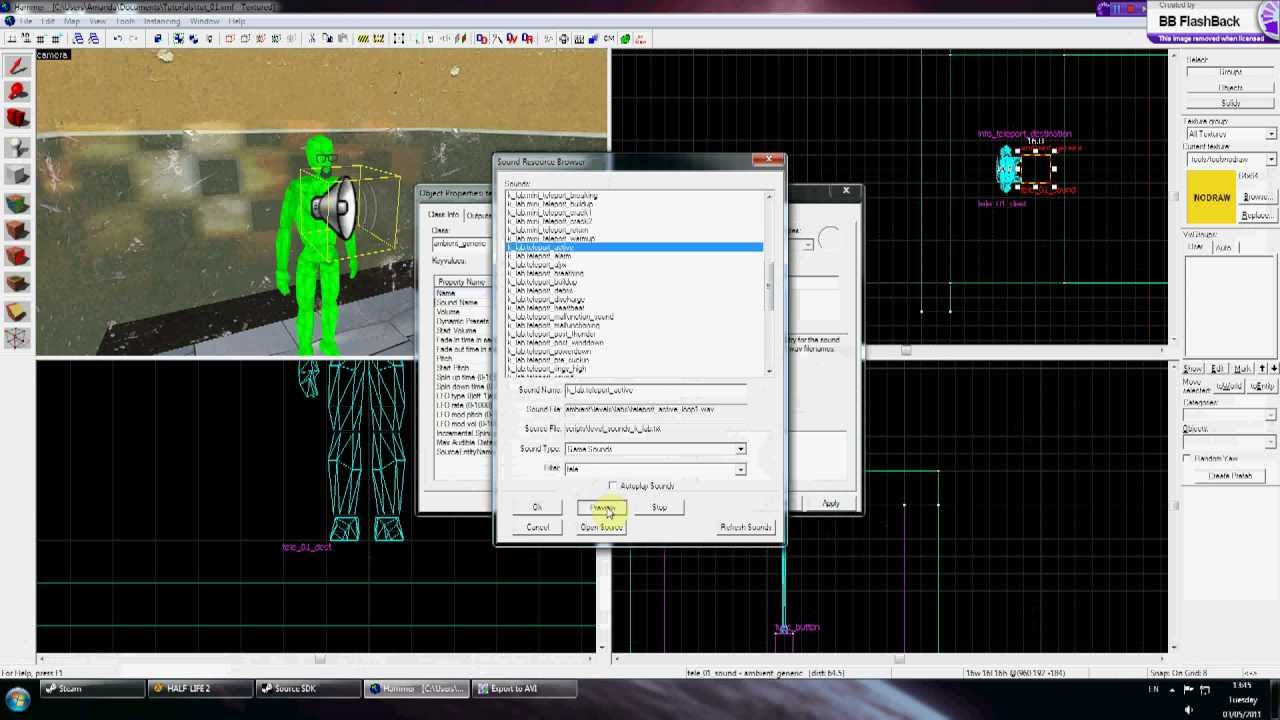
Task: Open the Map menu
Action: pos(72,21)
